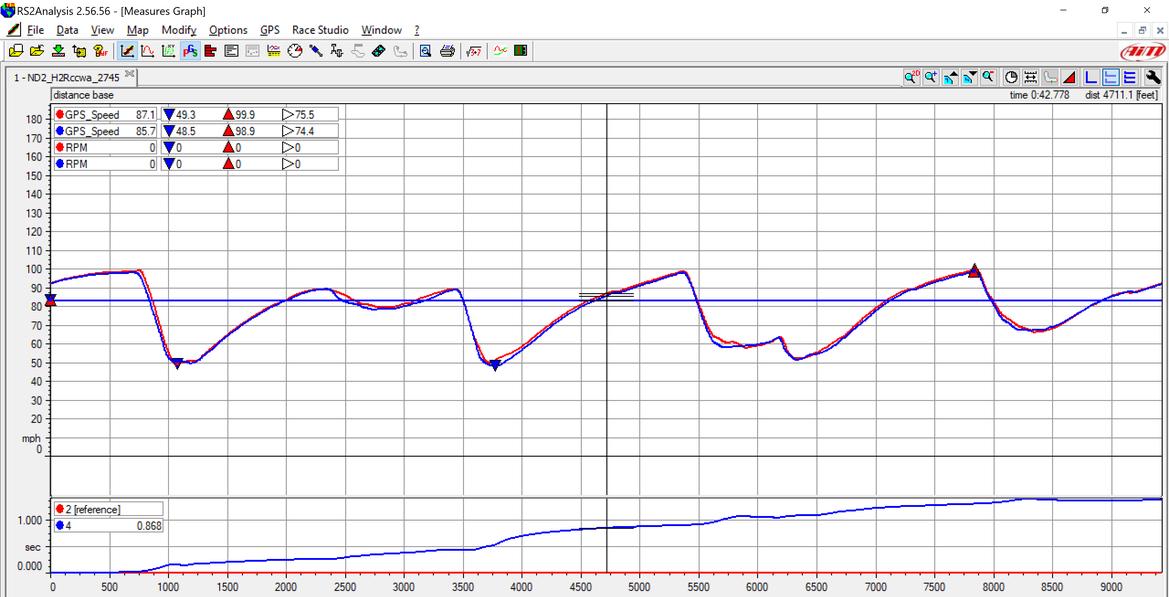Click the printer icon in the toolbar
1169x597 pixels.
click(x=447, y=51)
